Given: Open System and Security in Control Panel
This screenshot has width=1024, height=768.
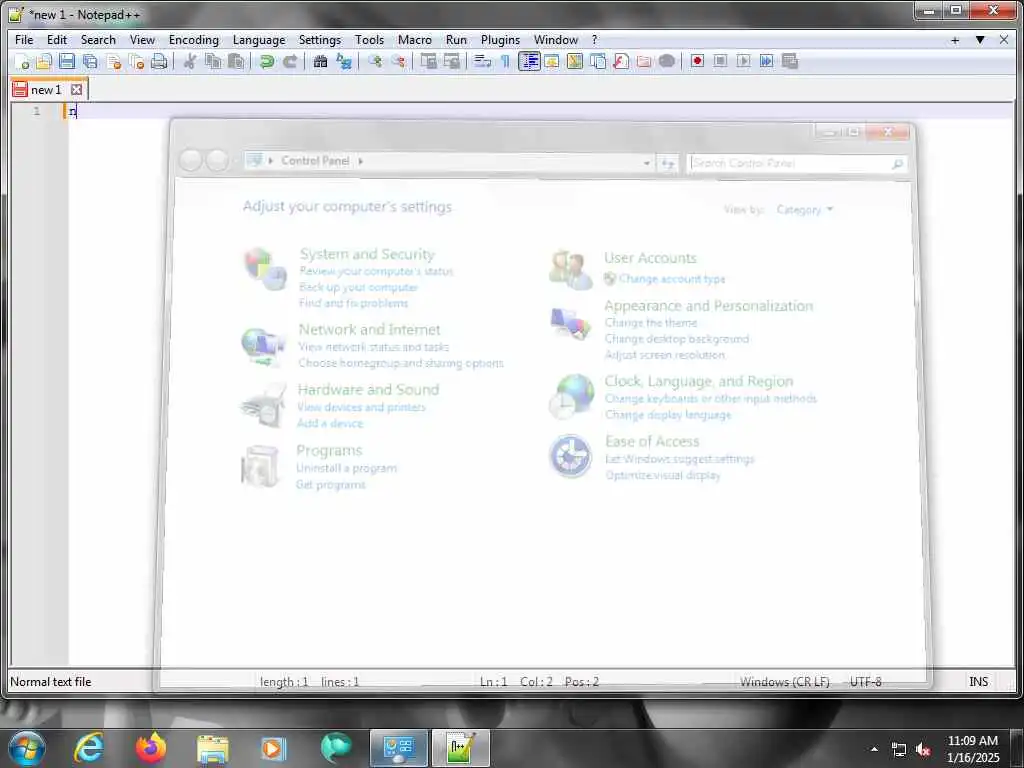Looking at the screenshot, I should (x=367, y=254).
